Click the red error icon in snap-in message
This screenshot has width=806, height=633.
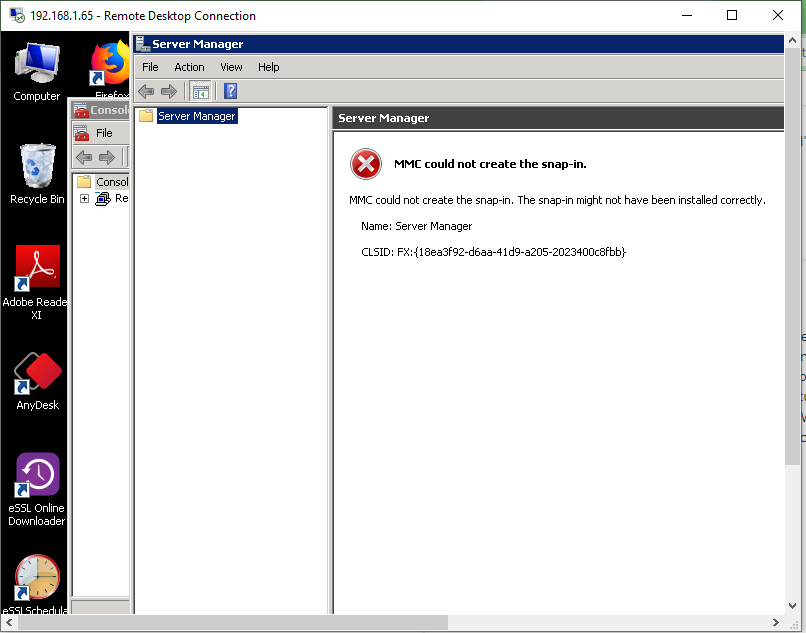[365, 164]
